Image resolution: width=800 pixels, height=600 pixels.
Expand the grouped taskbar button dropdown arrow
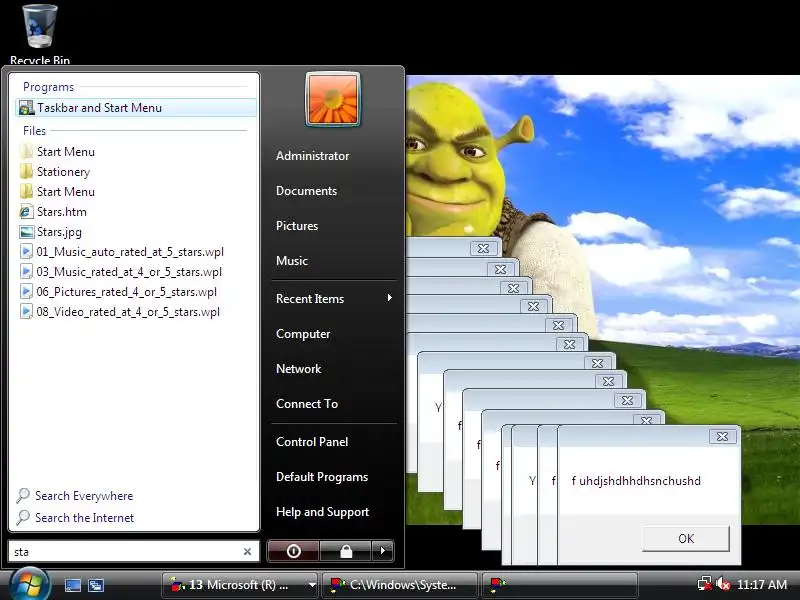[312, 585]
